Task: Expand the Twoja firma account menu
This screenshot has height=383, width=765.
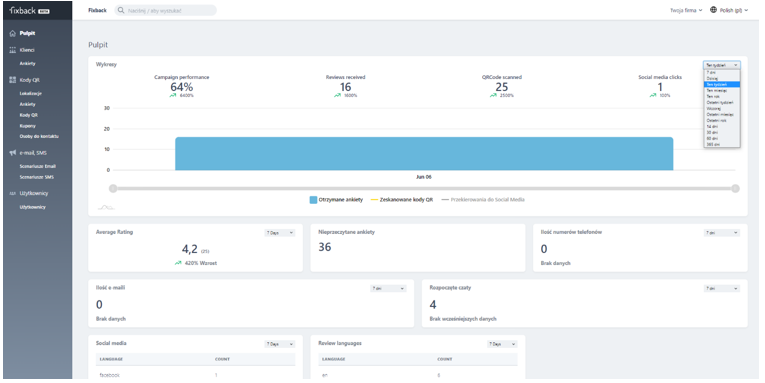Action: 686,10
